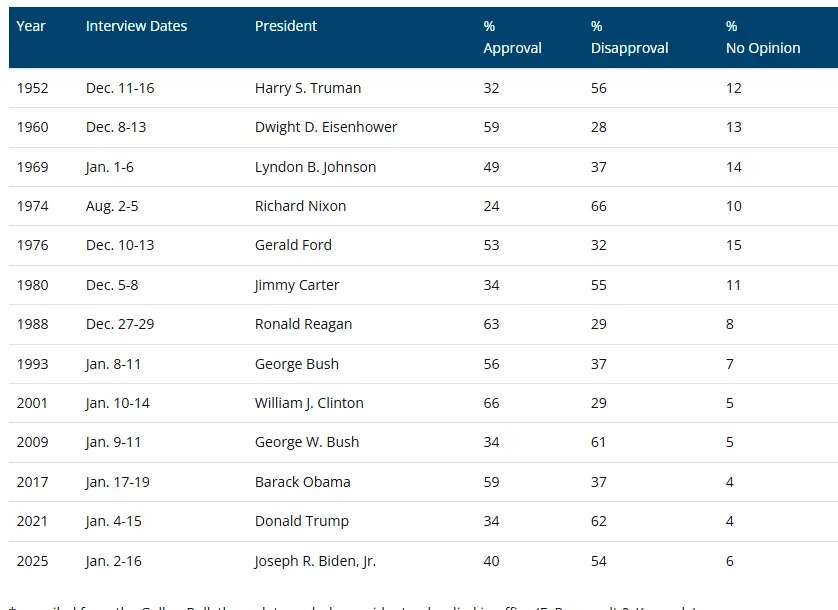838x610 pixels.
Task: Select the George W. Bush cell
Action: click(307, 442)
